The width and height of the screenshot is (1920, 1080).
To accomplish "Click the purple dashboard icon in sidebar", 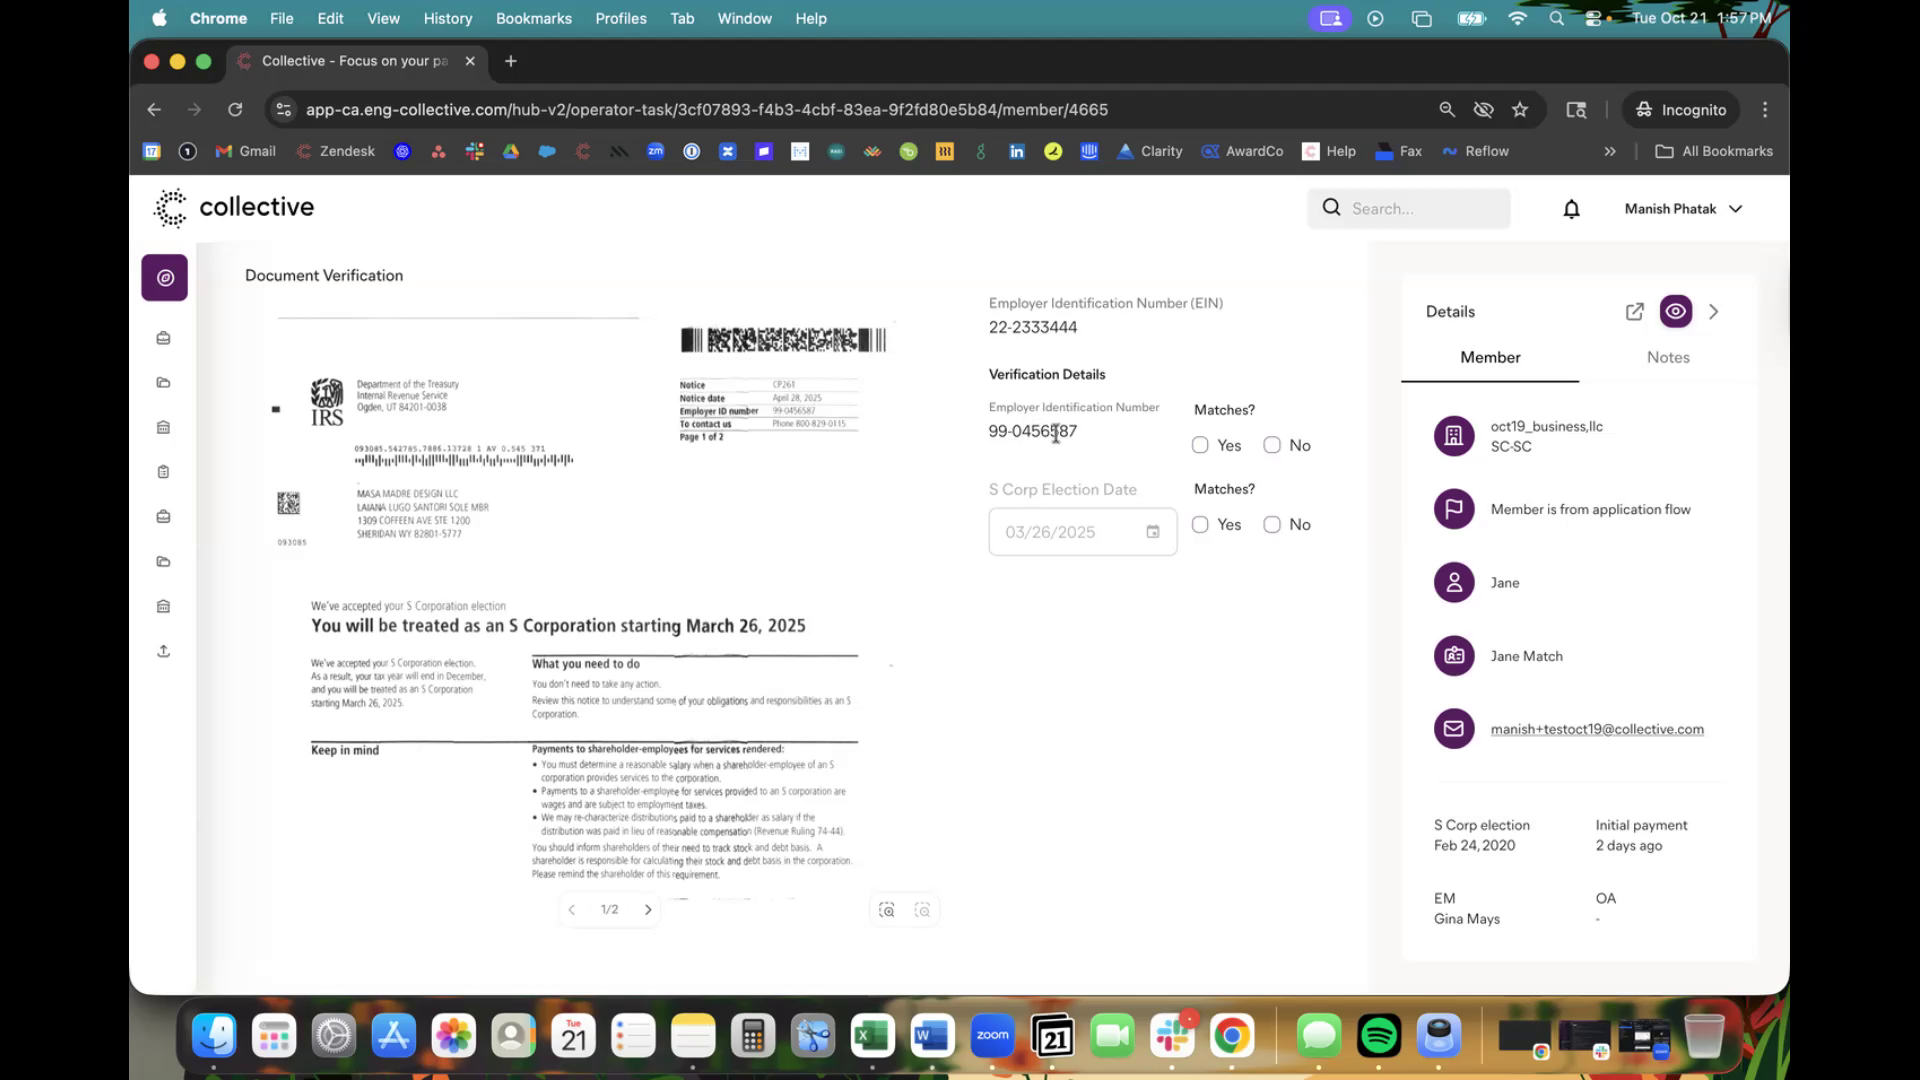I will coord(165,278).
